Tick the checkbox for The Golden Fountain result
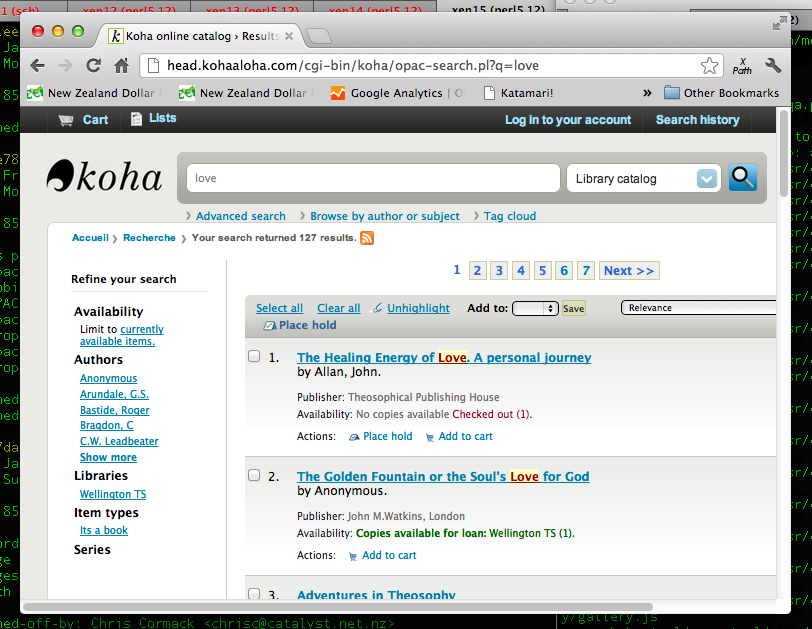Viewport: 812px width, 629px height. (254, 475)
